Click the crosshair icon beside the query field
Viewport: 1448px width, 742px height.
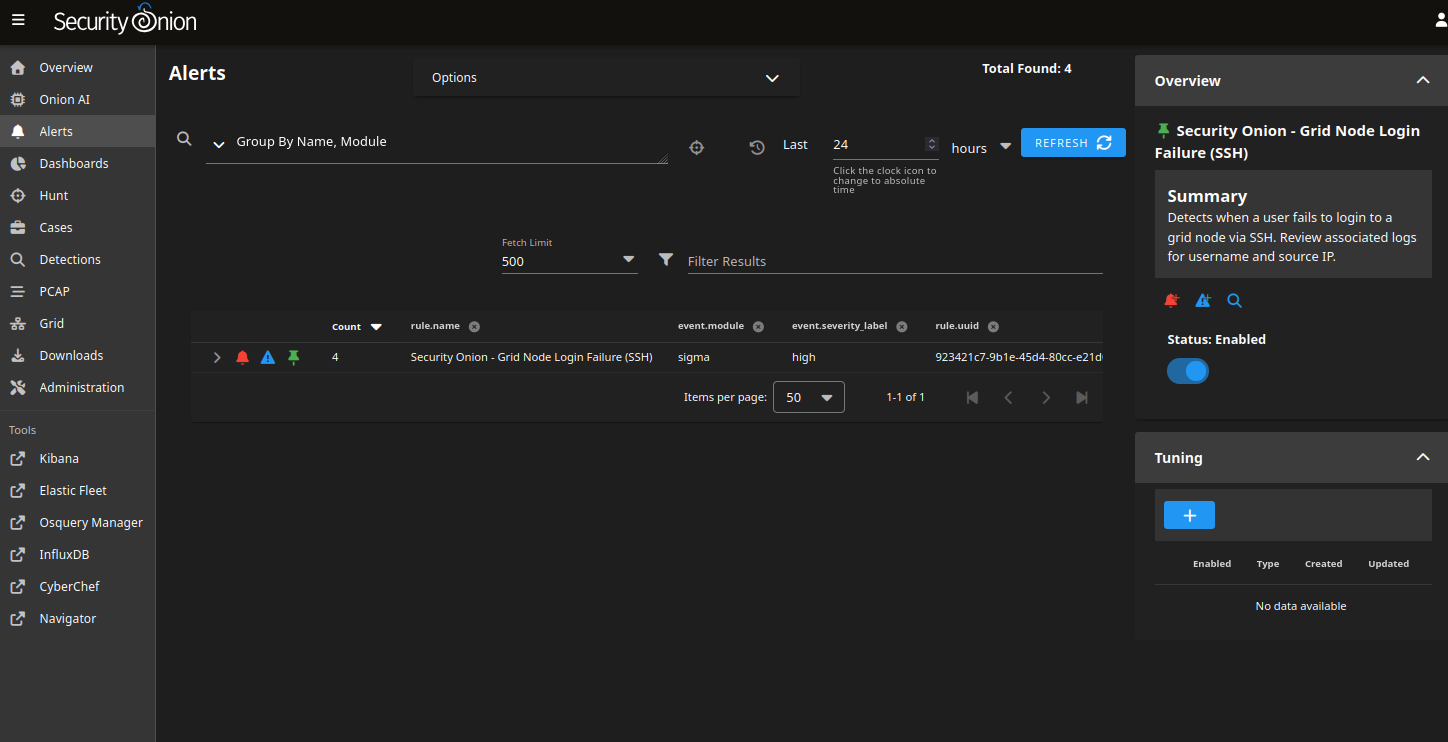[697, 147]
